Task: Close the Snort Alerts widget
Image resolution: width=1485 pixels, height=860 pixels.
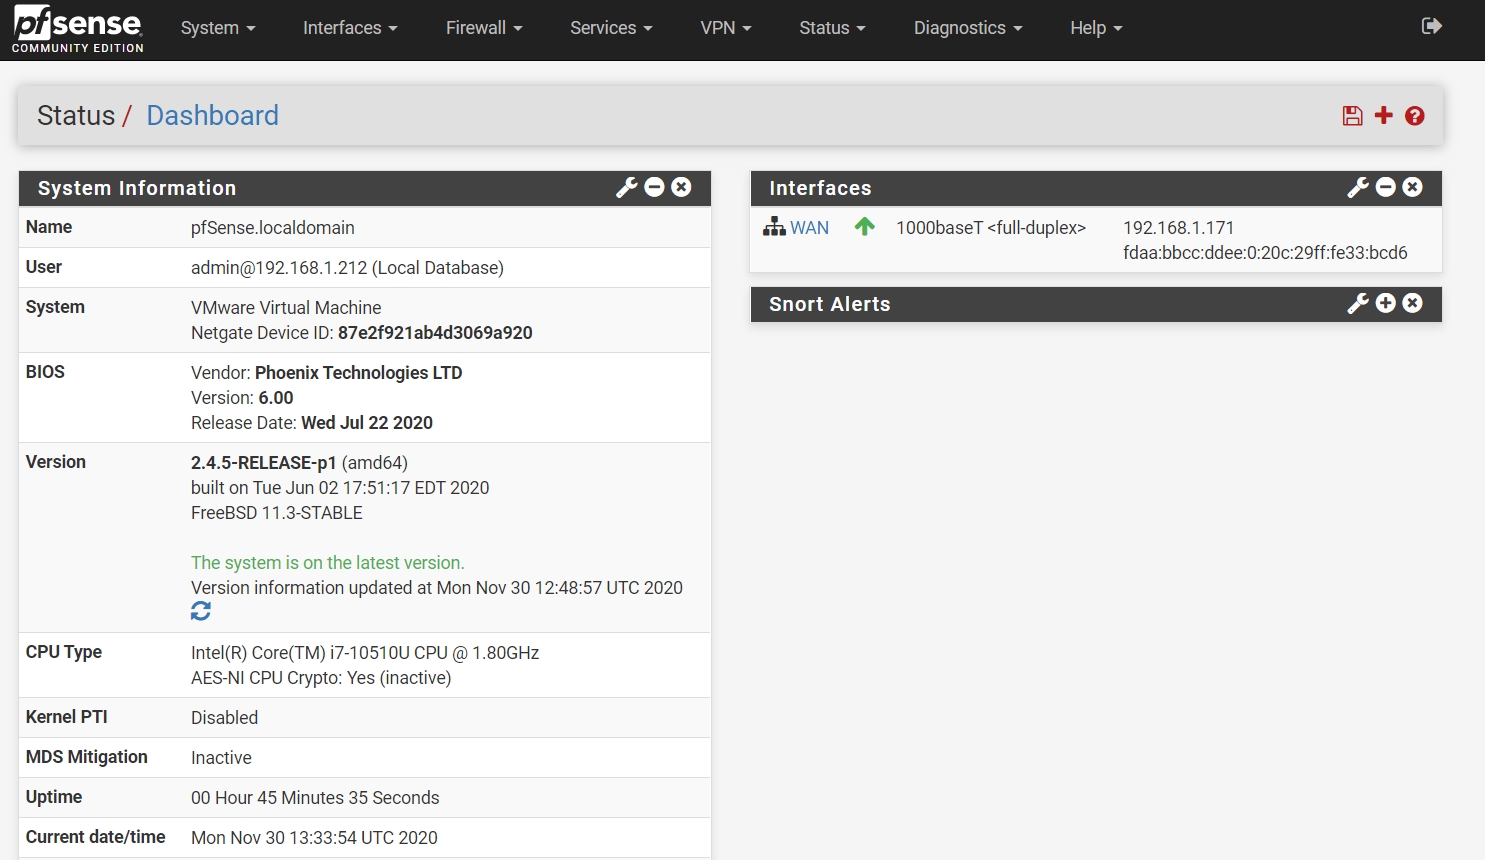Action: pos(1412,303)
